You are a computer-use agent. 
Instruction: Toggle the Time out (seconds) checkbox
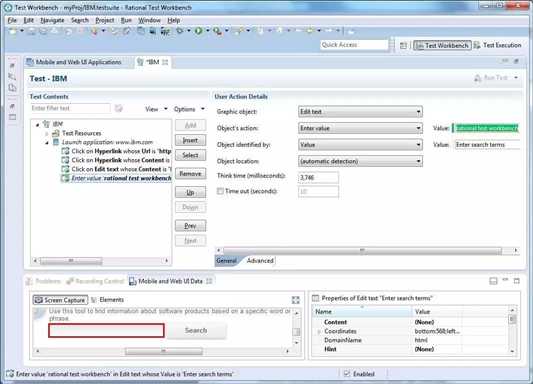pyautogui.click(x=220, y=191)
